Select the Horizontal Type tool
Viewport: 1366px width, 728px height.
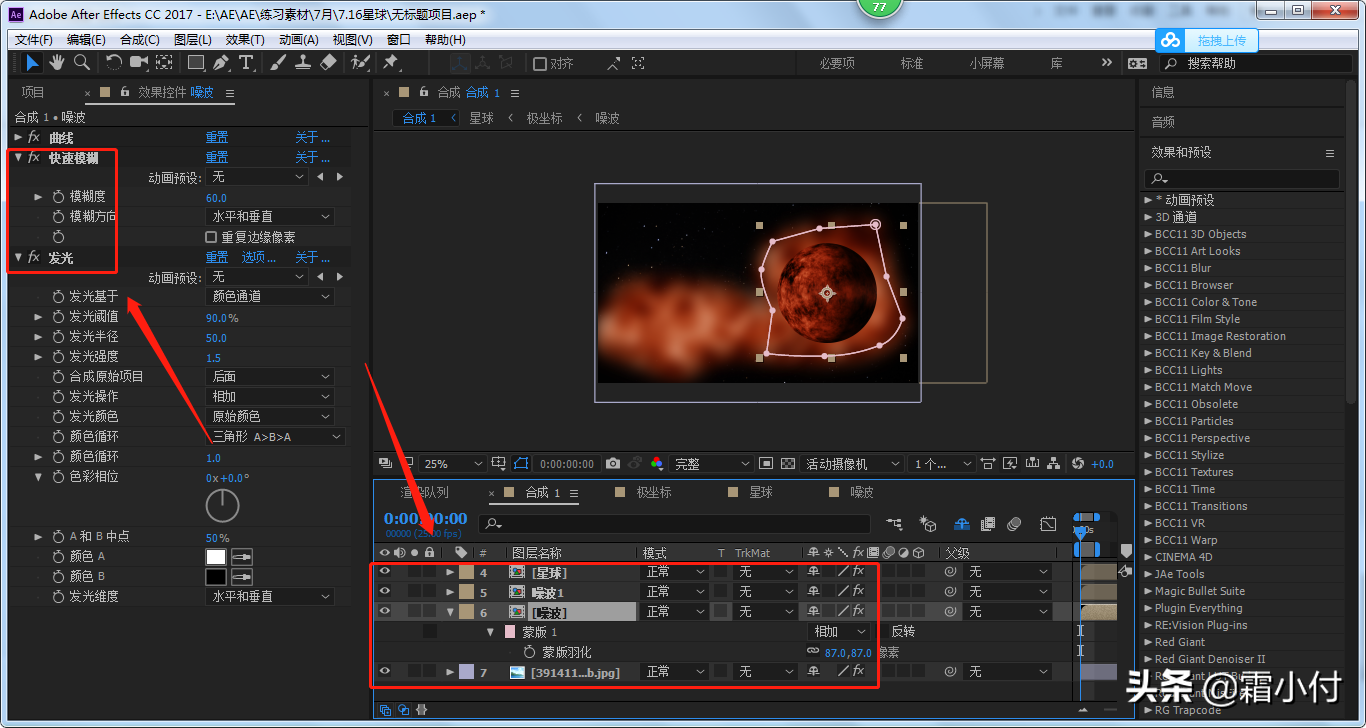coord(246,63)
